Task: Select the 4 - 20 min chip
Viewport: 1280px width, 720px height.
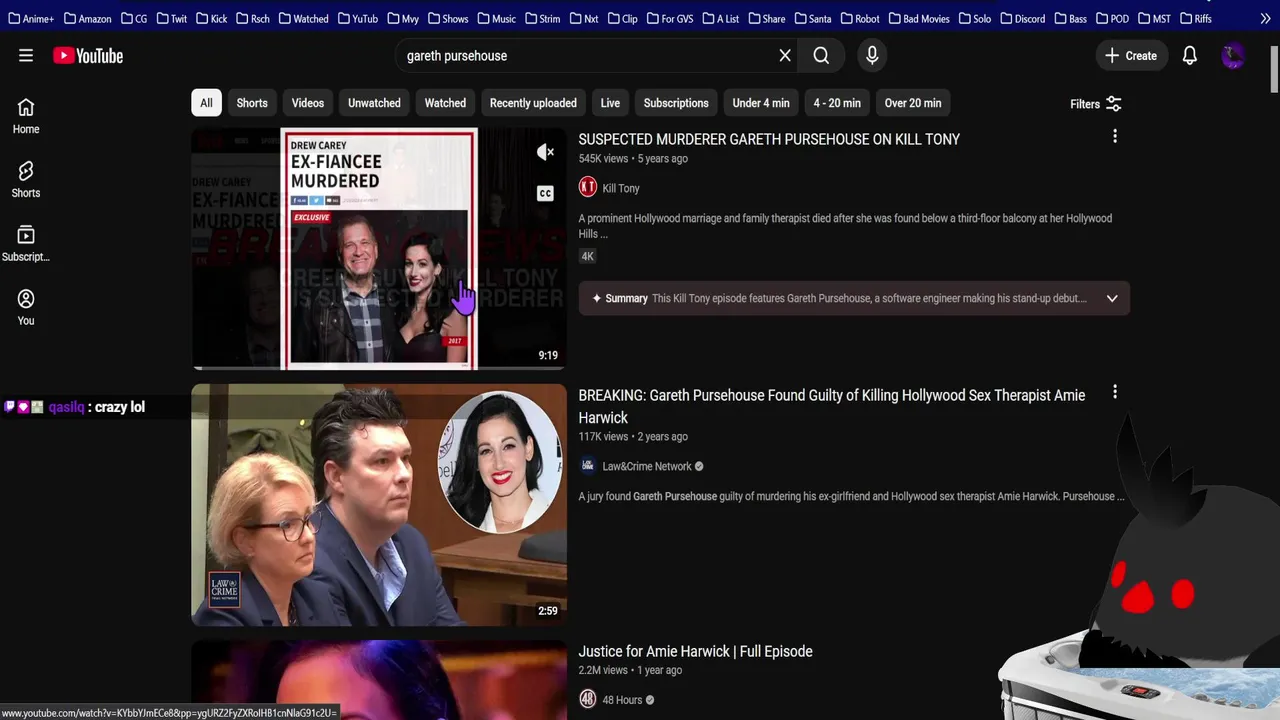Action: pos(837,103)
